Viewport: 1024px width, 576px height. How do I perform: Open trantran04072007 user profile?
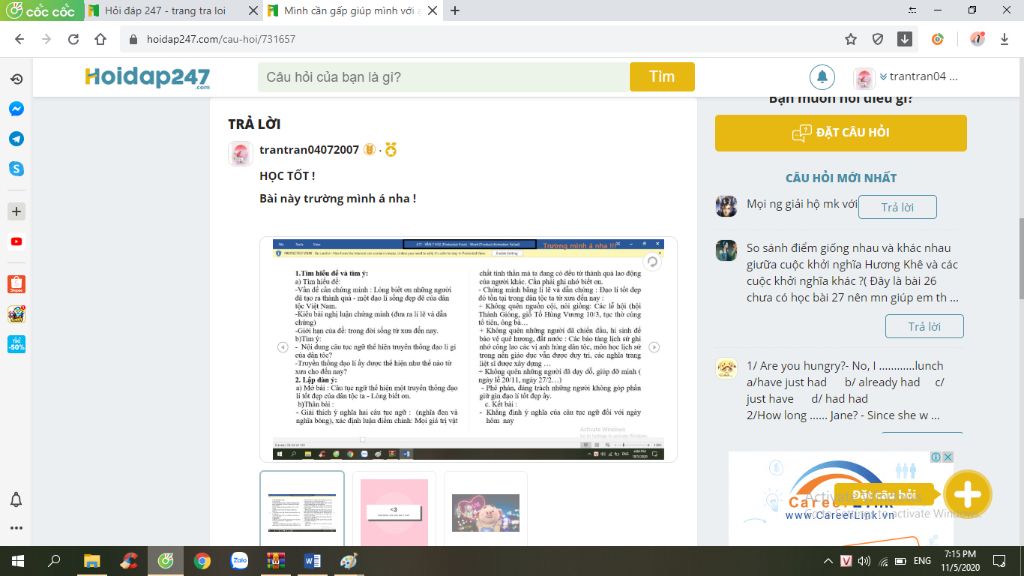tap(309, 150)
